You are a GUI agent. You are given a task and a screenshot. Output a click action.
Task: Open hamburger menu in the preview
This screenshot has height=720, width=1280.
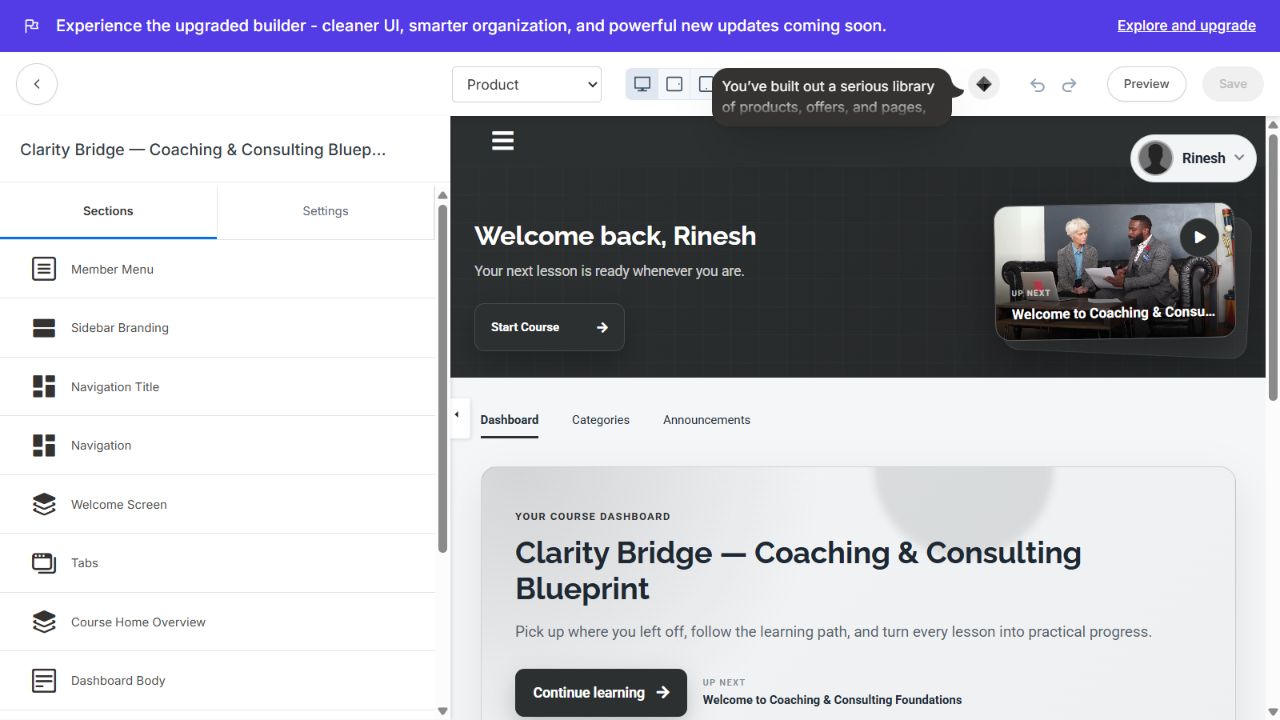coord(503,141)
